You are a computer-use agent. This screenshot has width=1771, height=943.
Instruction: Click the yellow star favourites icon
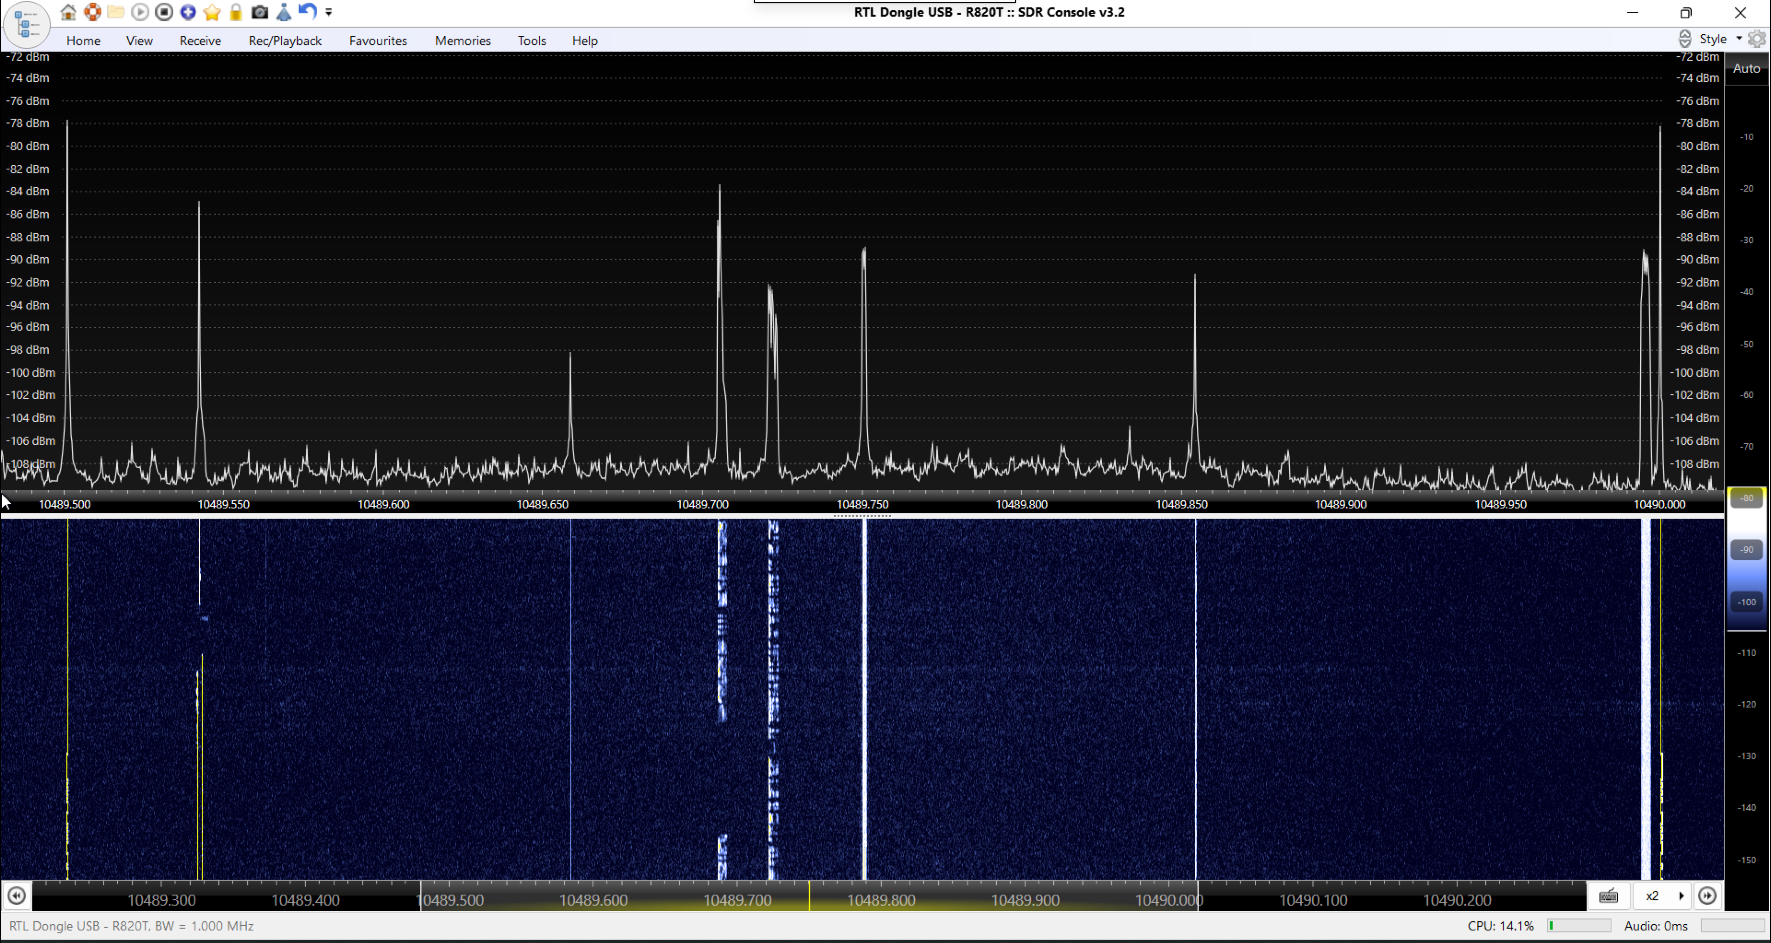point(212,12)
